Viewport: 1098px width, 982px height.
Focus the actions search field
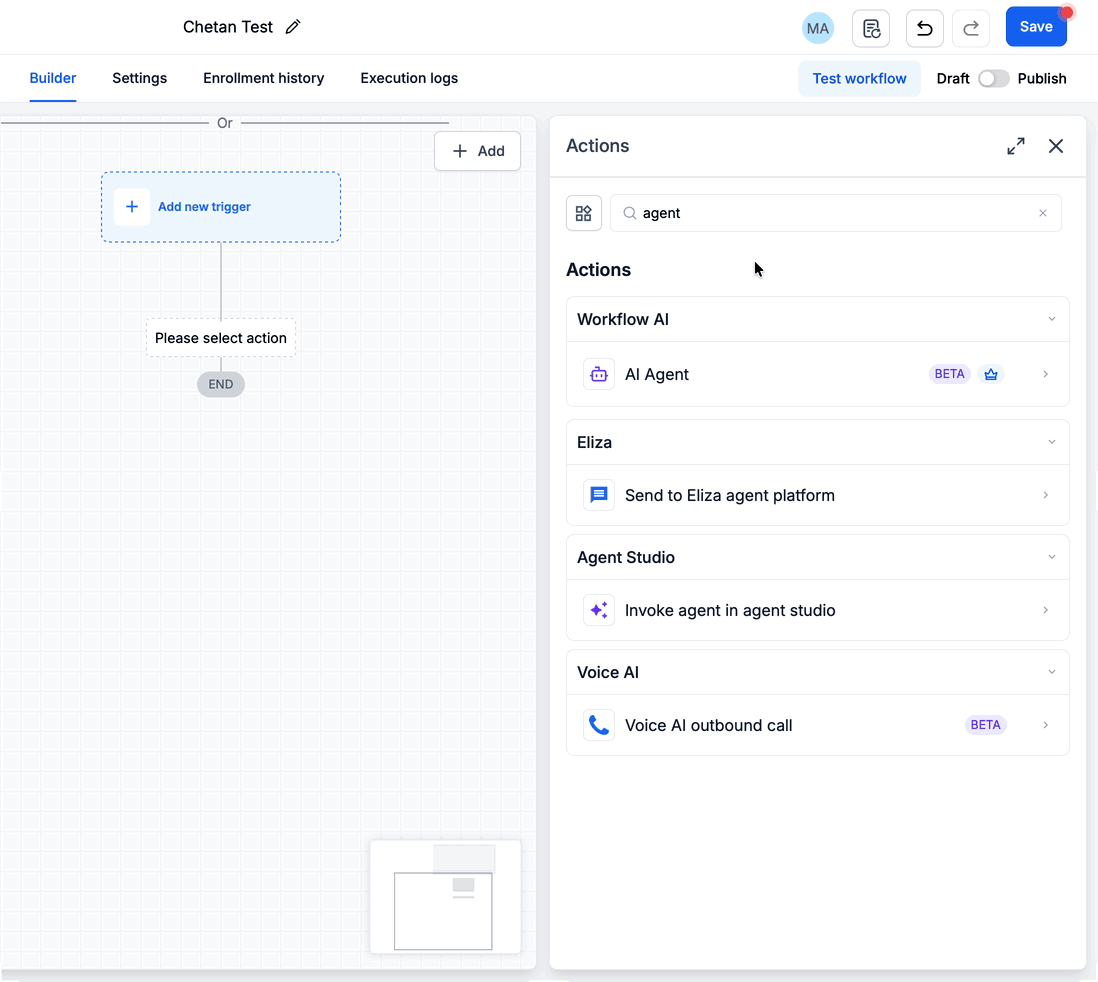click(x=835, y=213)
